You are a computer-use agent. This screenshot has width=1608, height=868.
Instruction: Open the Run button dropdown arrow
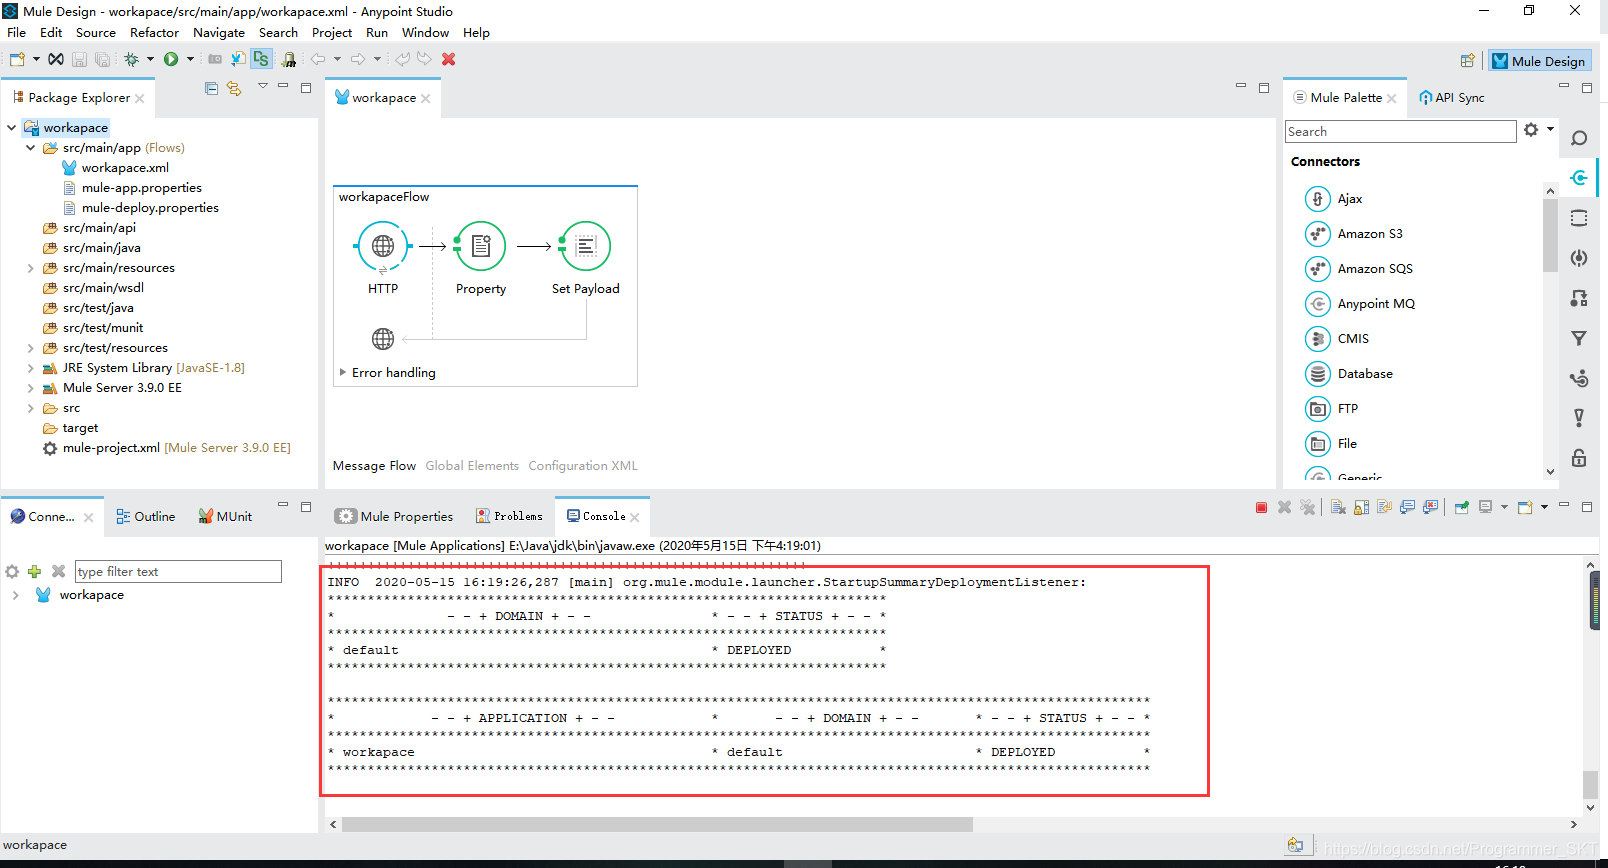pyautogui.click(x=190, y=59)
